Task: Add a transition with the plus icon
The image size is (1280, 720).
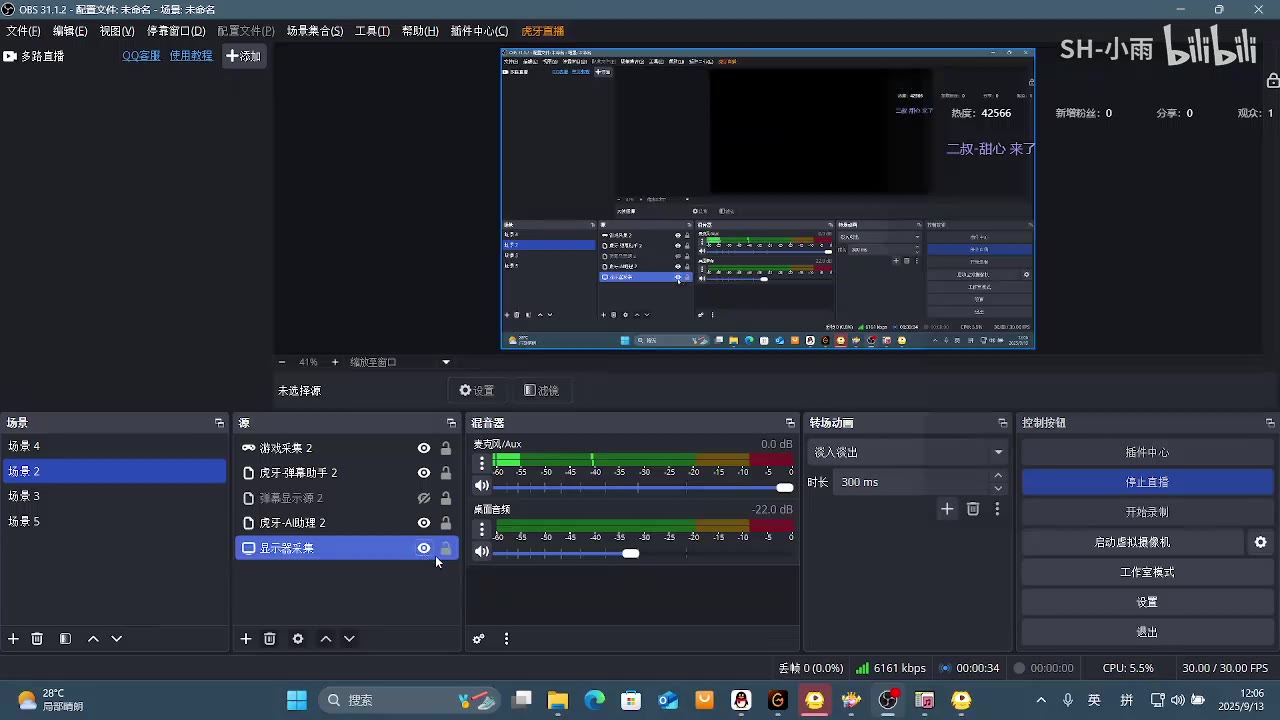Action: point(947,509)
